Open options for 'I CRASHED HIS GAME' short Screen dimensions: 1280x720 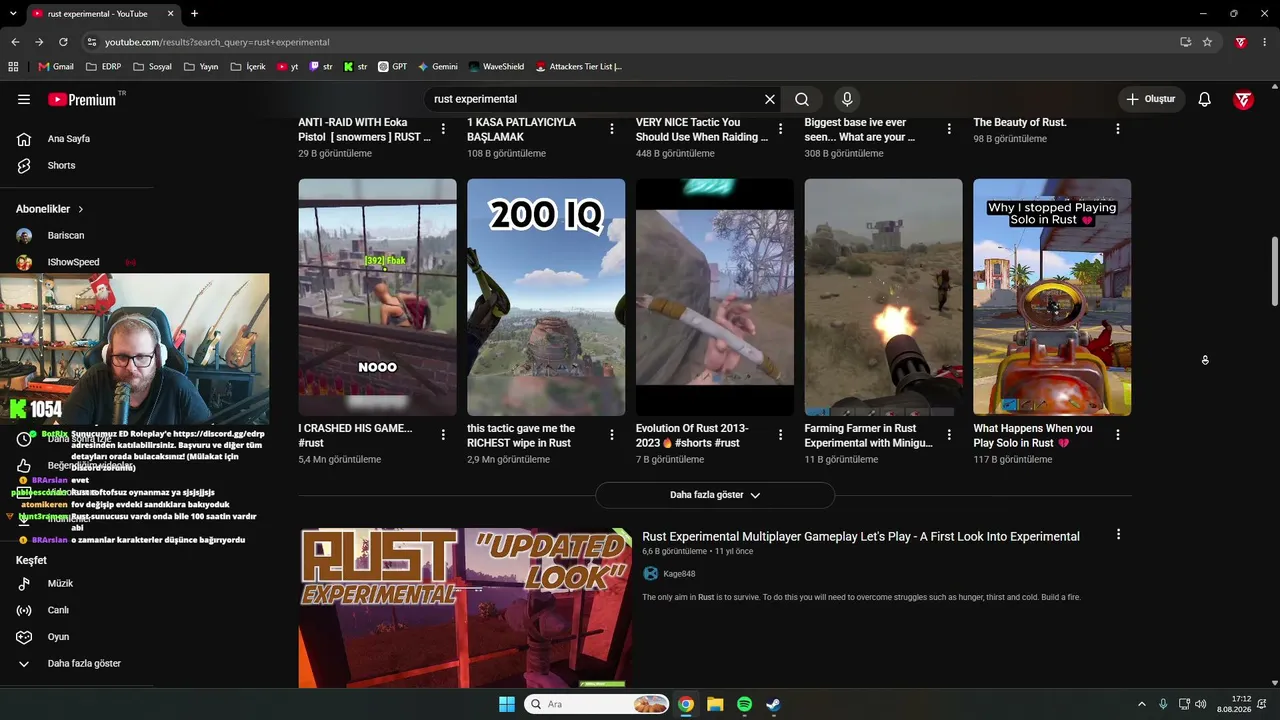click(443, 435)
